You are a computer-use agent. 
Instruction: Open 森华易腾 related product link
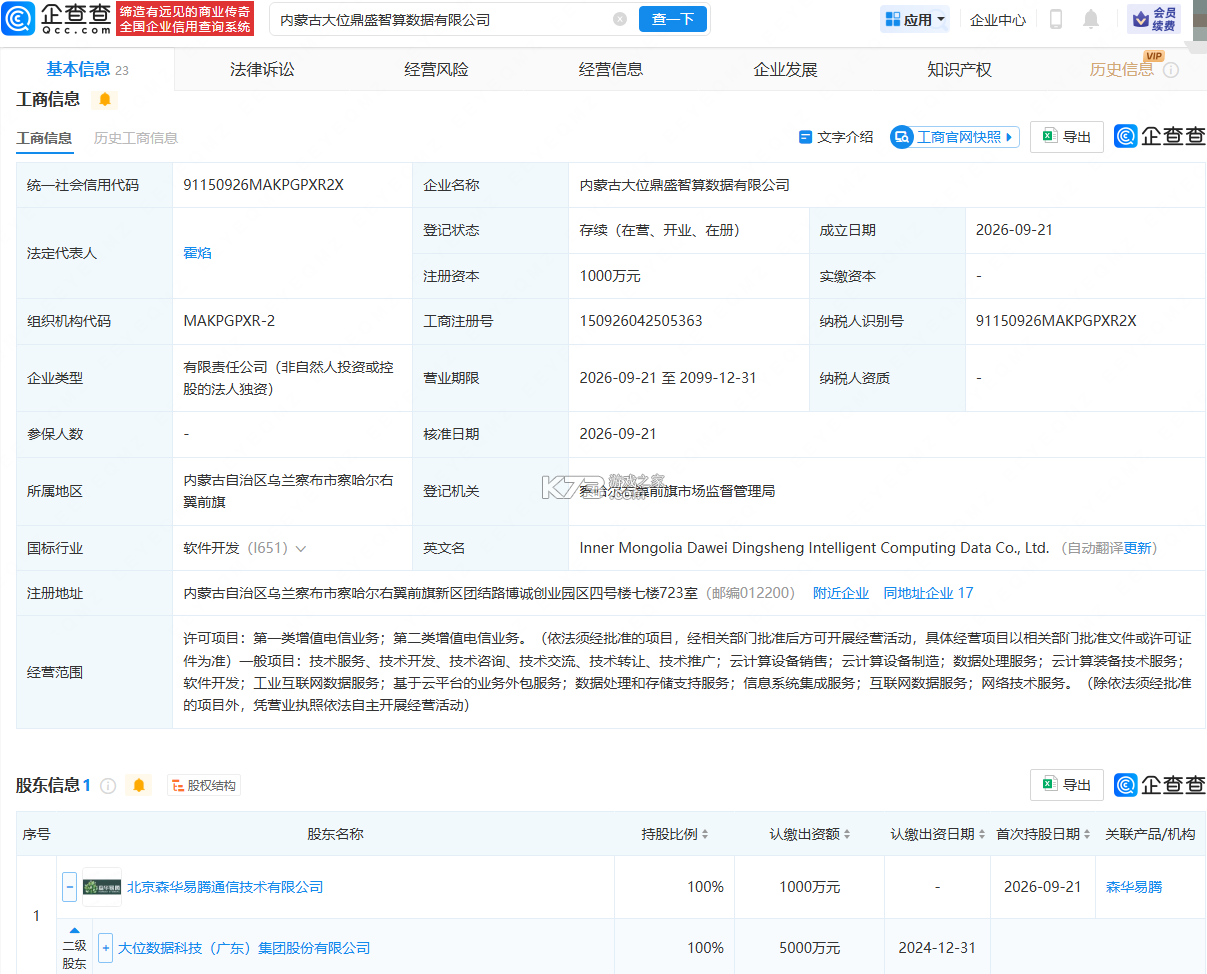click(1134, 887)
